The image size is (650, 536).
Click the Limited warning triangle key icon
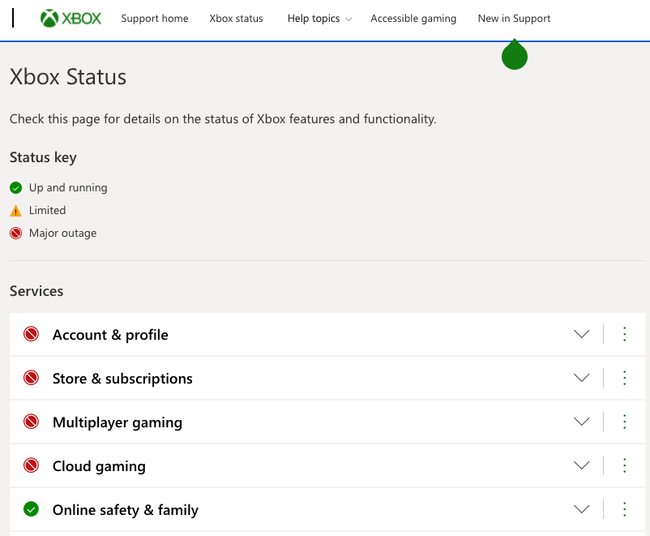16,211
